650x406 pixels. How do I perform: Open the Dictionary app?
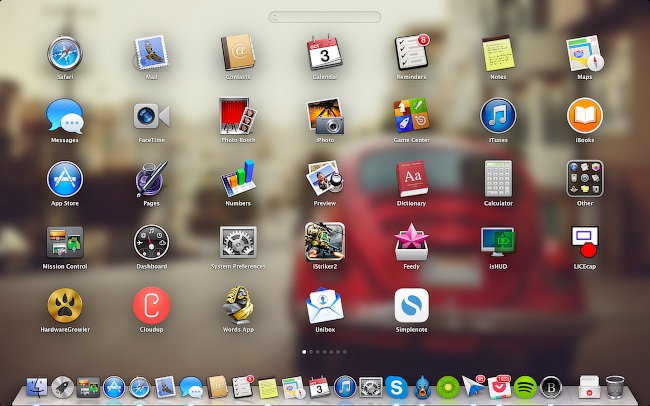(412, 179)
